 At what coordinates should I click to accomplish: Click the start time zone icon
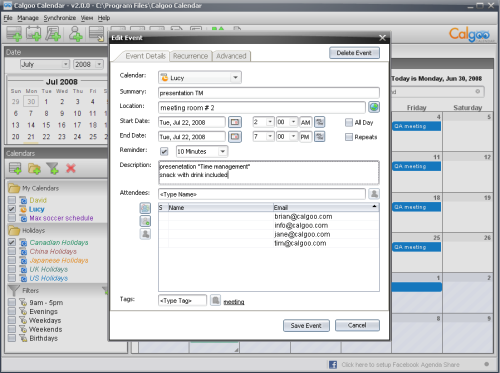[320, 122]
